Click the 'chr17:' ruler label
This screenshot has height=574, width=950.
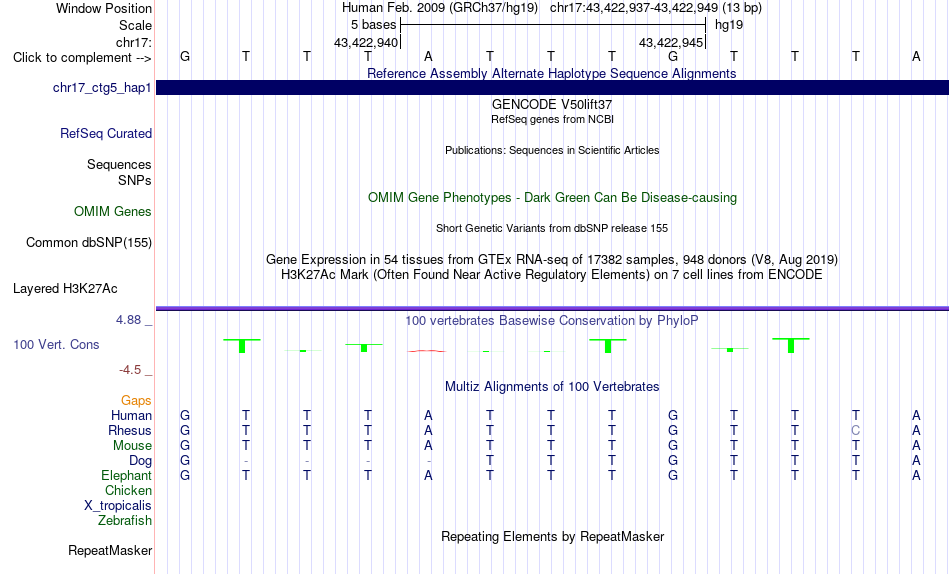pyautogui.click(x=134, y=42)
